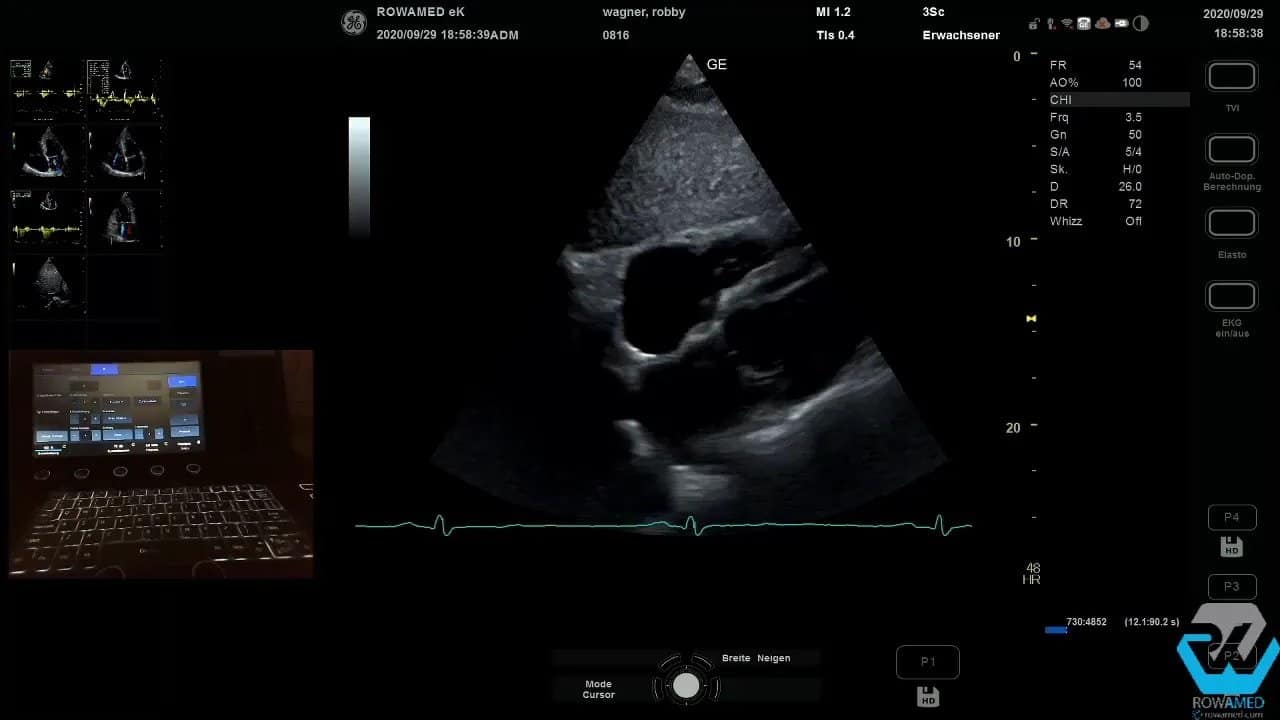Screen dimensions: 1280x720
Task: Click the HD save icon below P1
Action: click(927, 696)
